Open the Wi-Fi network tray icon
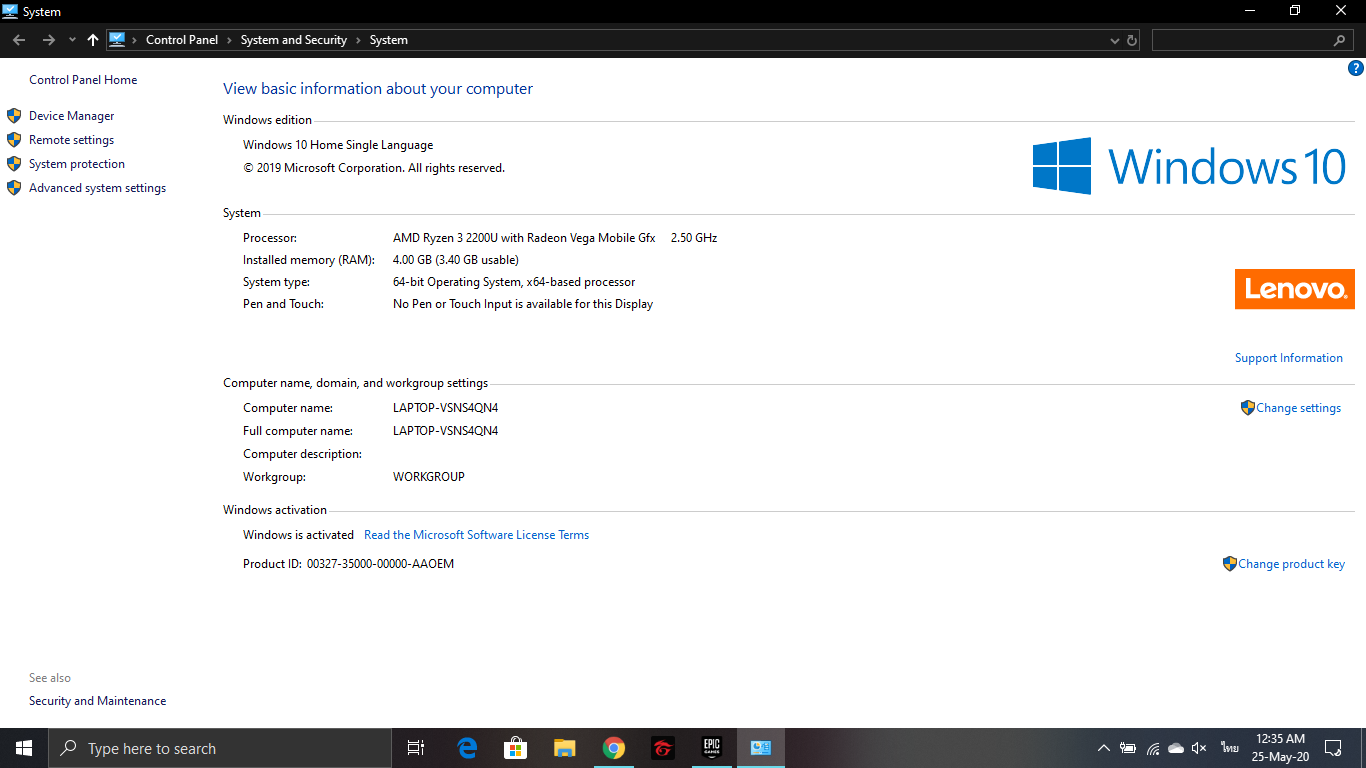The width and height of the screenshot is (1366, 768). click(1153, 748)
